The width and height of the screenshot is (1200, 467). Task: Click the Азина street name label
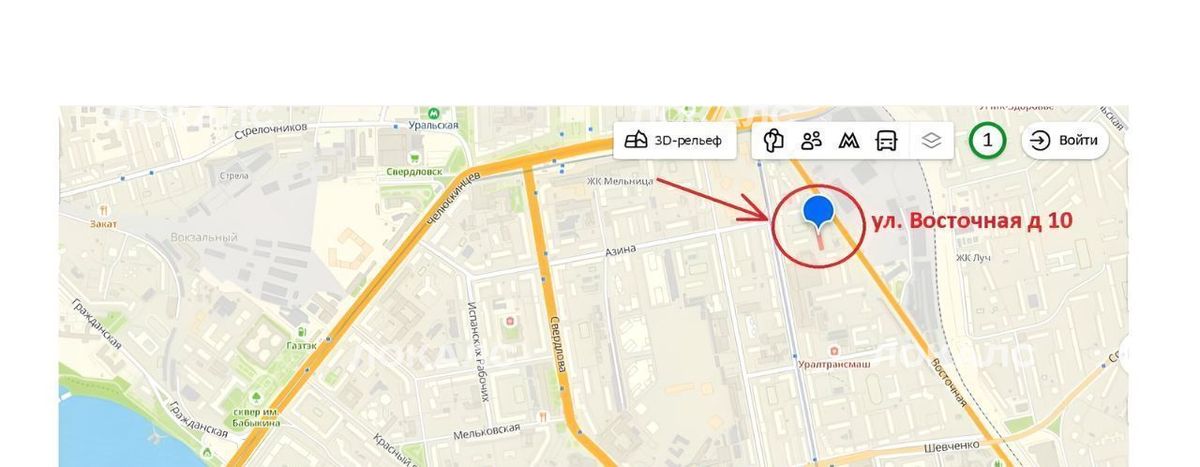(x=620, y=252)
